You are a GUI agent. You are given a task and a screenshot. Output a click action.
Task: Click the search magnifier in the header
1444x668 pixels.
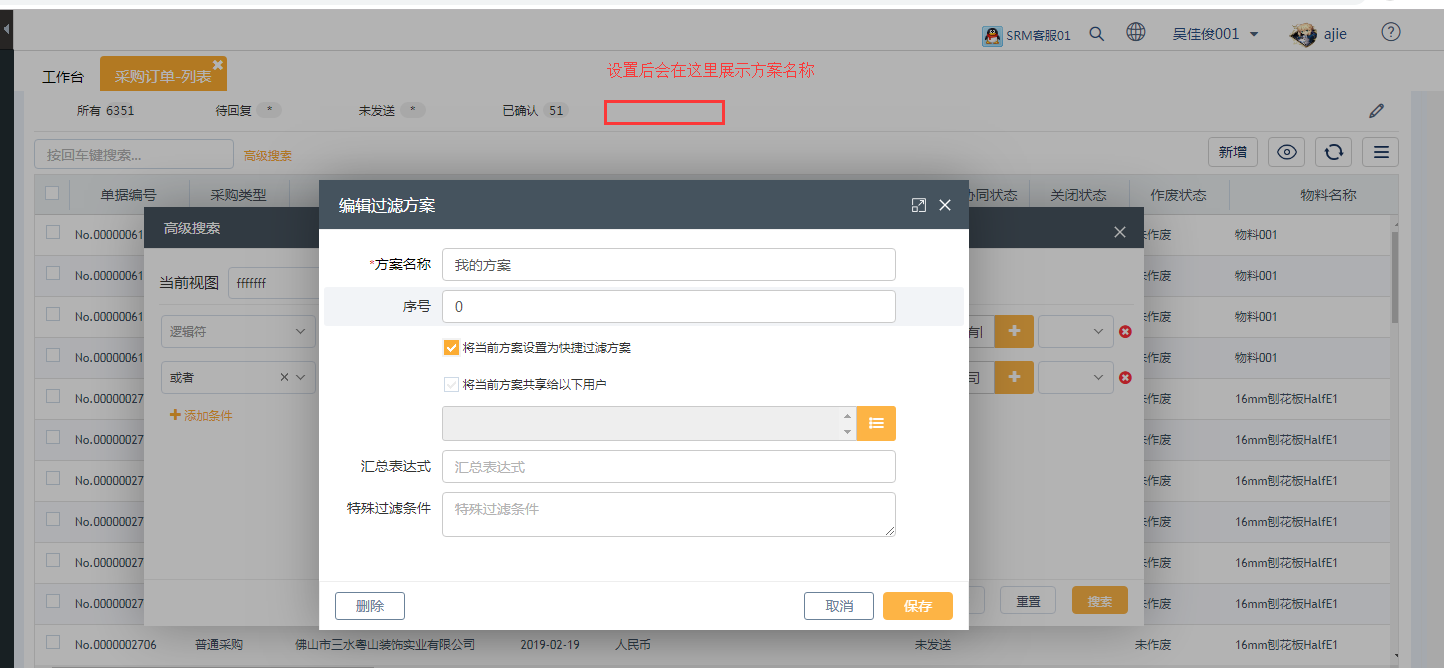(x=1097, y=34)
